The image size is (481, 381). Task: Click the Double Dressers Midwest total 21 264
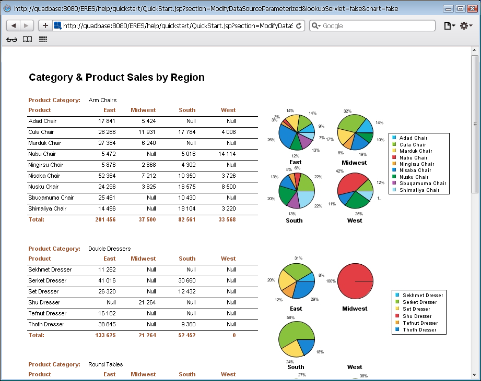point(147,335)
